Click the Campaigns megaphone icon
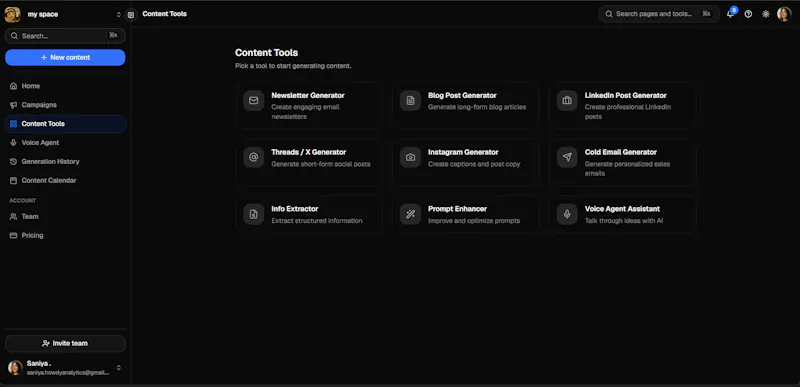Image resolution: width=800 pixels, height=387 pixels. 13,105
